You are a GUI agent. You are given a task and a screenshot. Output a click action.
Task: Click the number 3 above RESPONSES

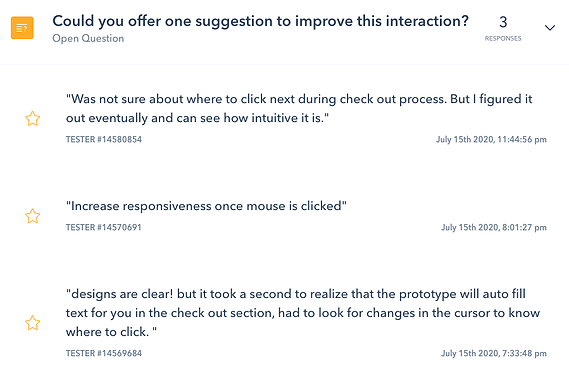(503, 22)
